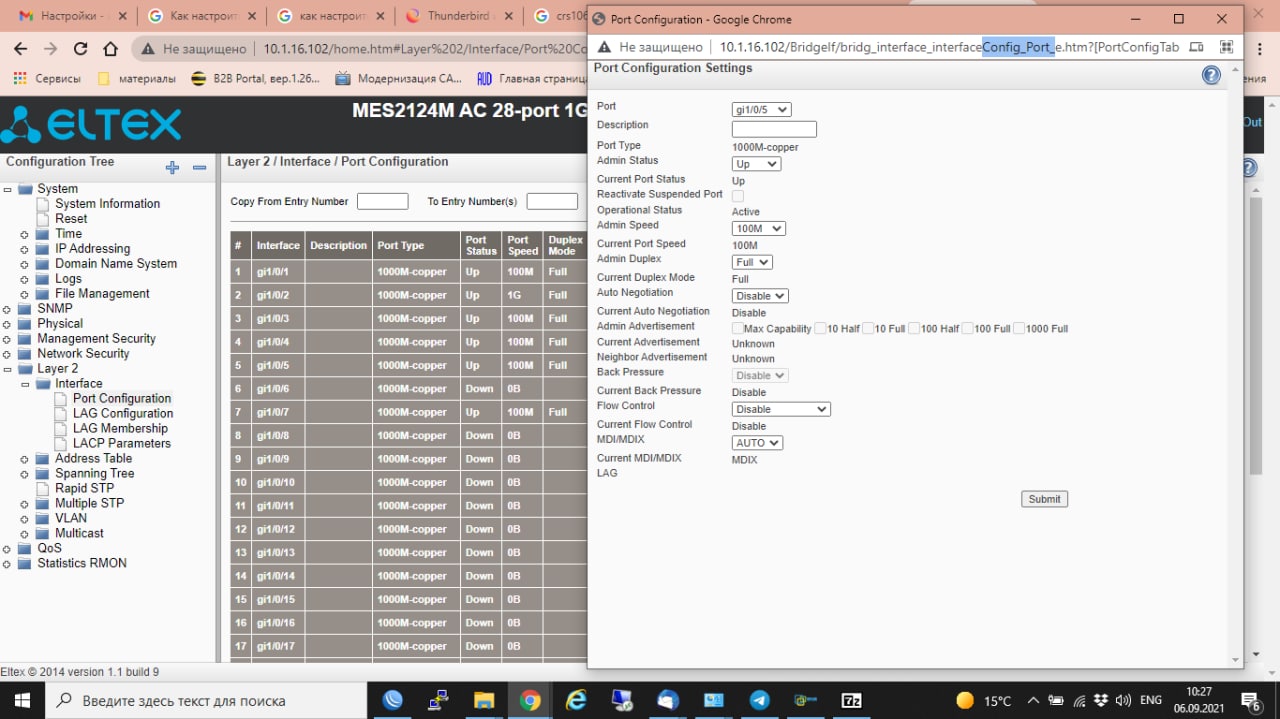Toggle 1000 Full advertisement checkbox
Viewport: 1280px width, 719px height.
pos(1019,328)
